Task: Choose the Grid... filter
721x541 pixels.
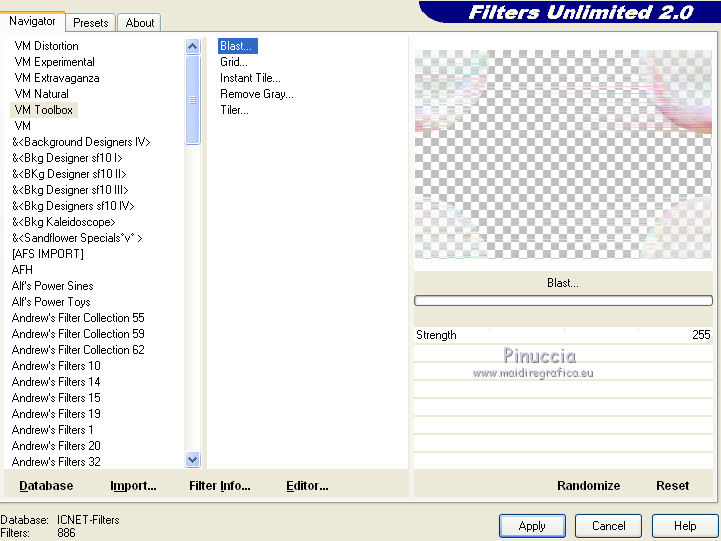Action: [x=234, y=62]
